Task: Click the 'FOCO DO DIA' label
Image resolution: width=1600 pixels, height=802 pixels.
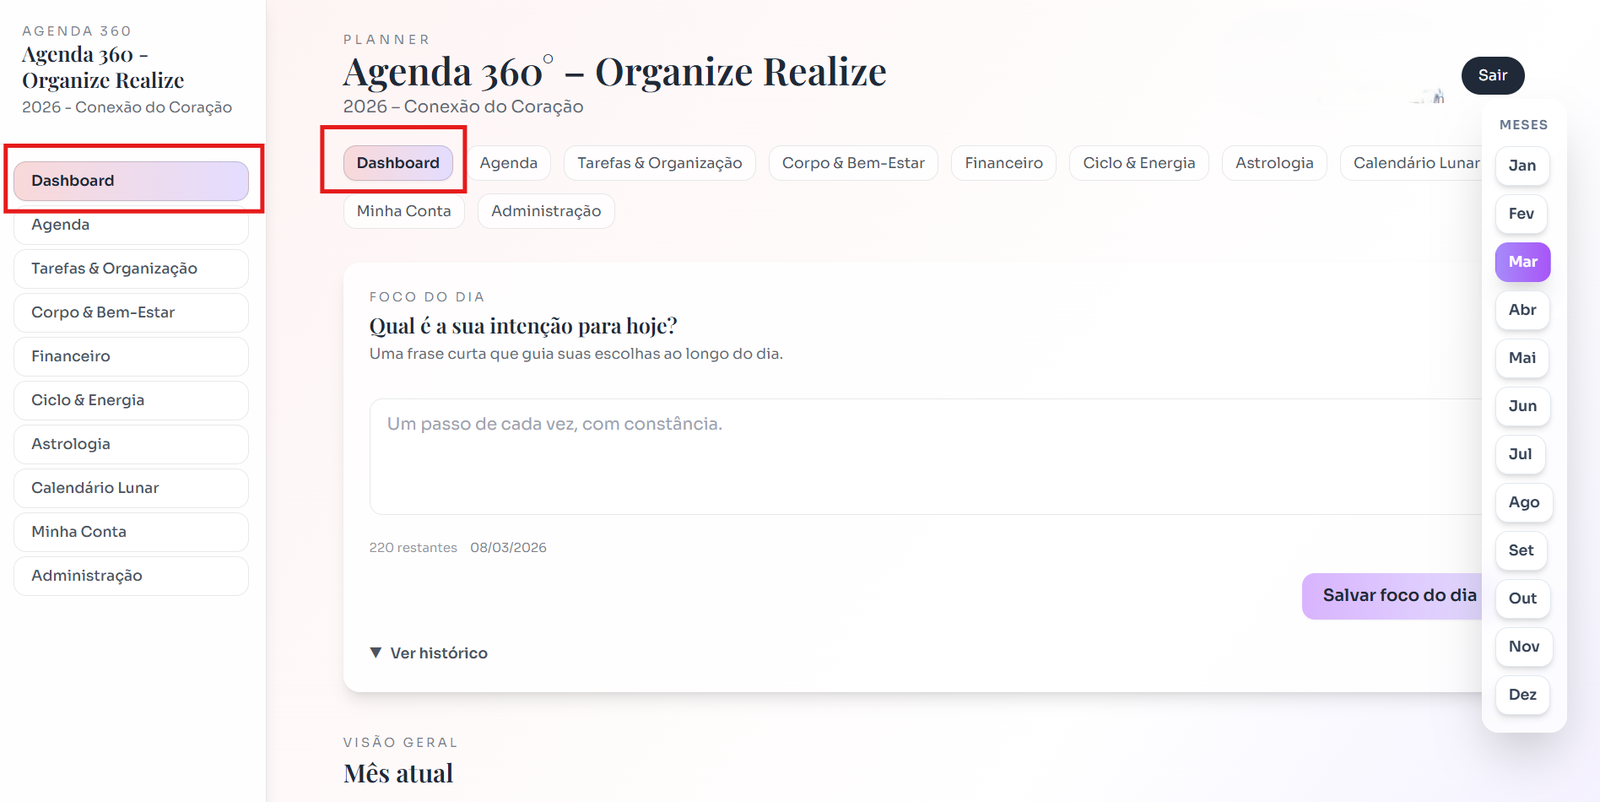Action: (427, 297)
